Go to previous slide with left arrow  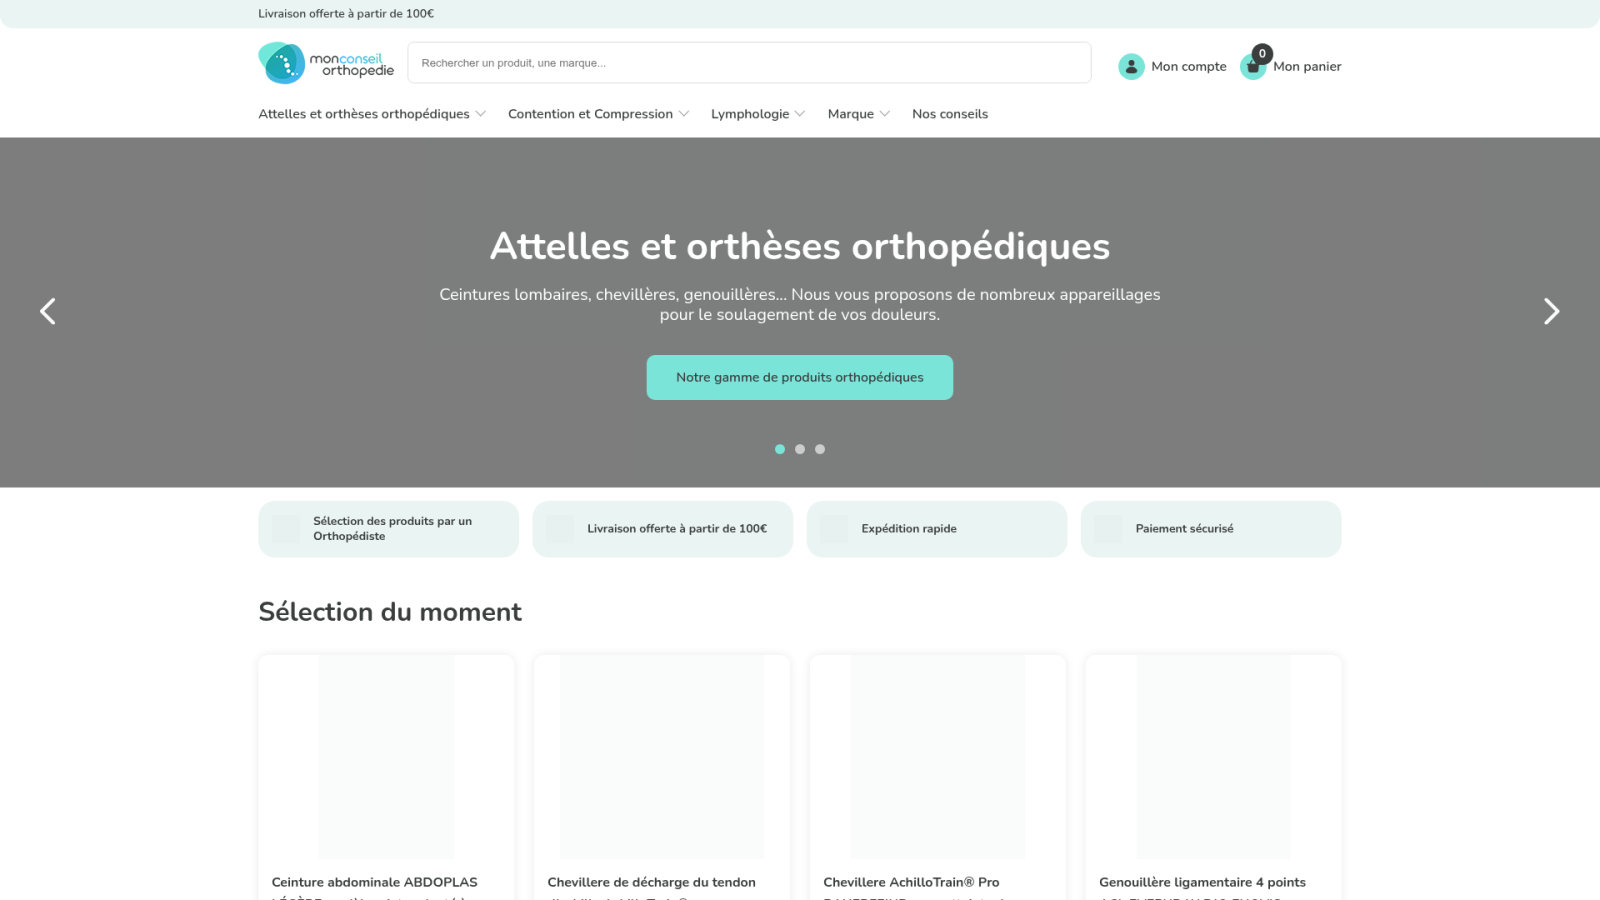coord(47,311)
